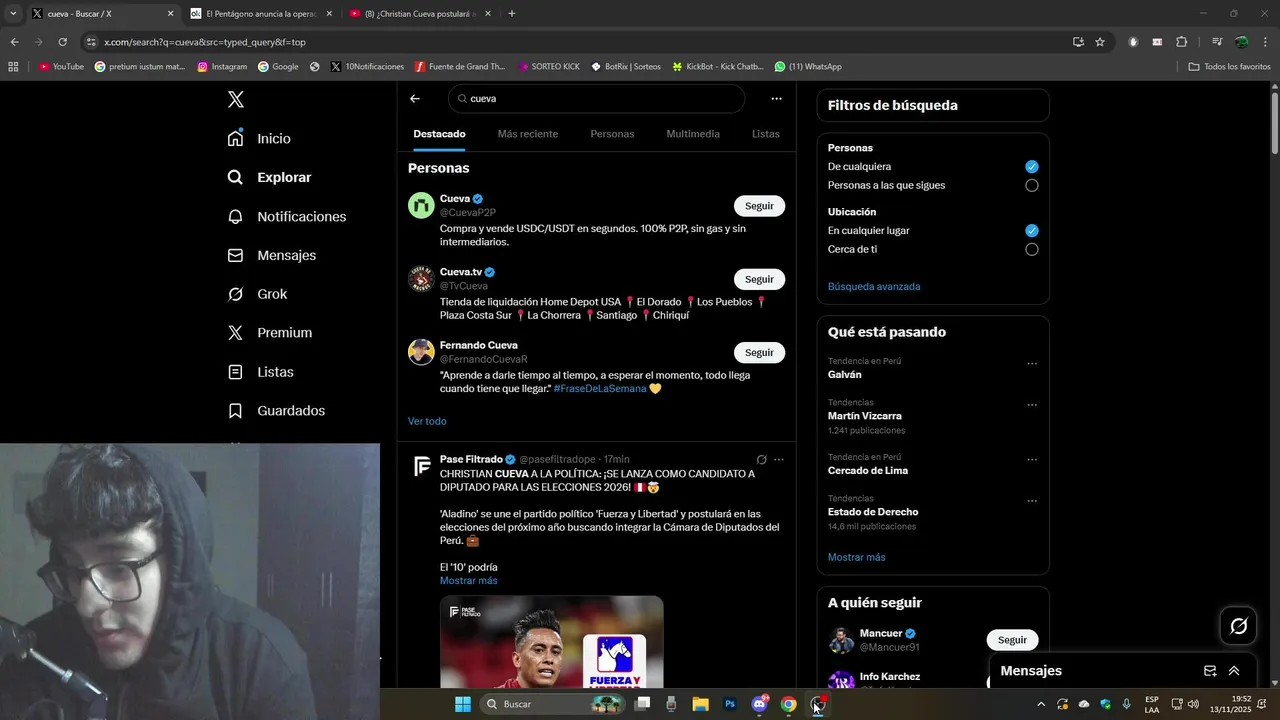Switch to the Pentágono browser tab
Viewport: 1280px width, 720px height.
click(262, 14)
